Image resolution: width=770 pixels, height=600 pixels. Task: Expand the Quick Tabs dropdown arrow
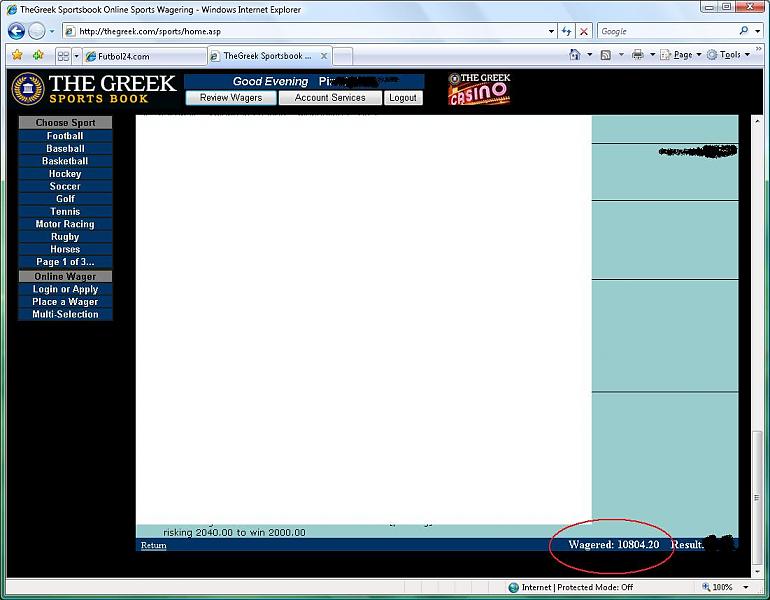(x=76, y=56)
